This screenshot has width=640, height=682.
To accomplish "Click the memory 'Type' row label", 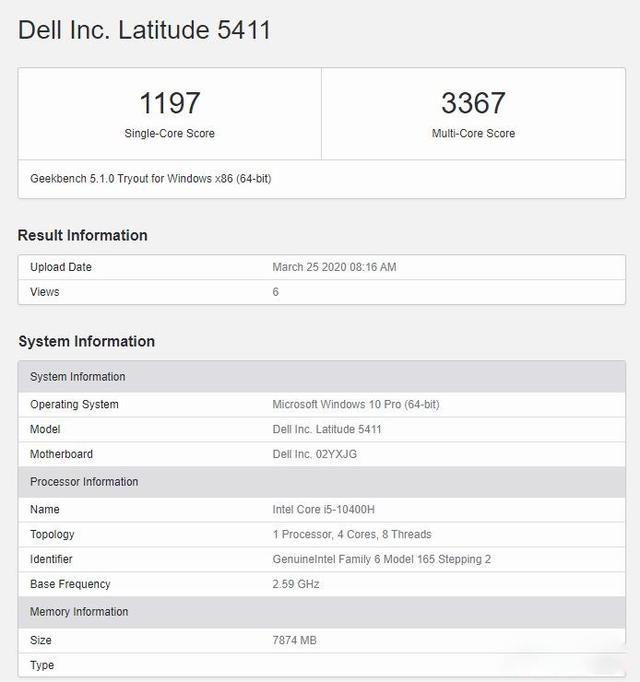I will point(42,665).
